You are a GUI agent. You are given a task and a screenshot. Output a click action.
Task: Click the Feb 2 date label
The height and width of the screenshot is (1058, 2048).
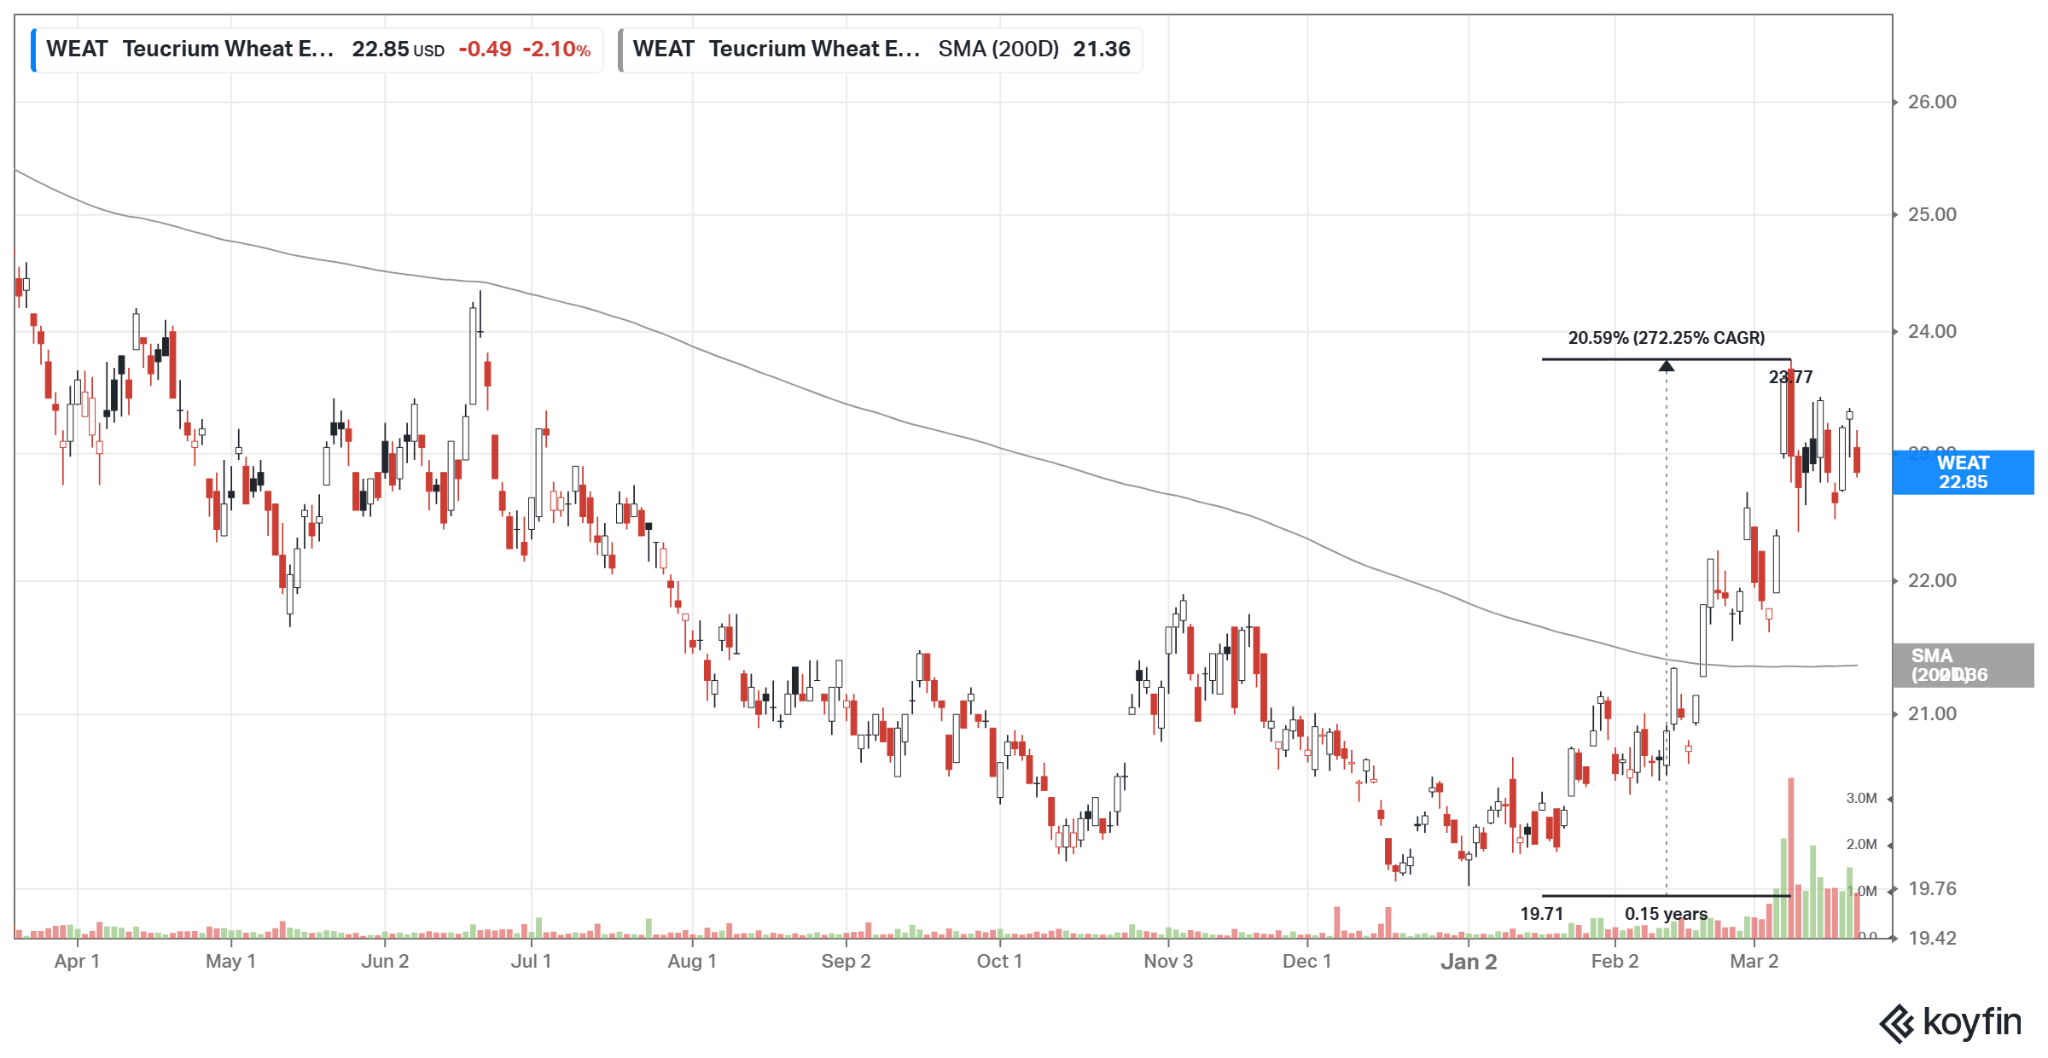click(x=1615, y=961)
